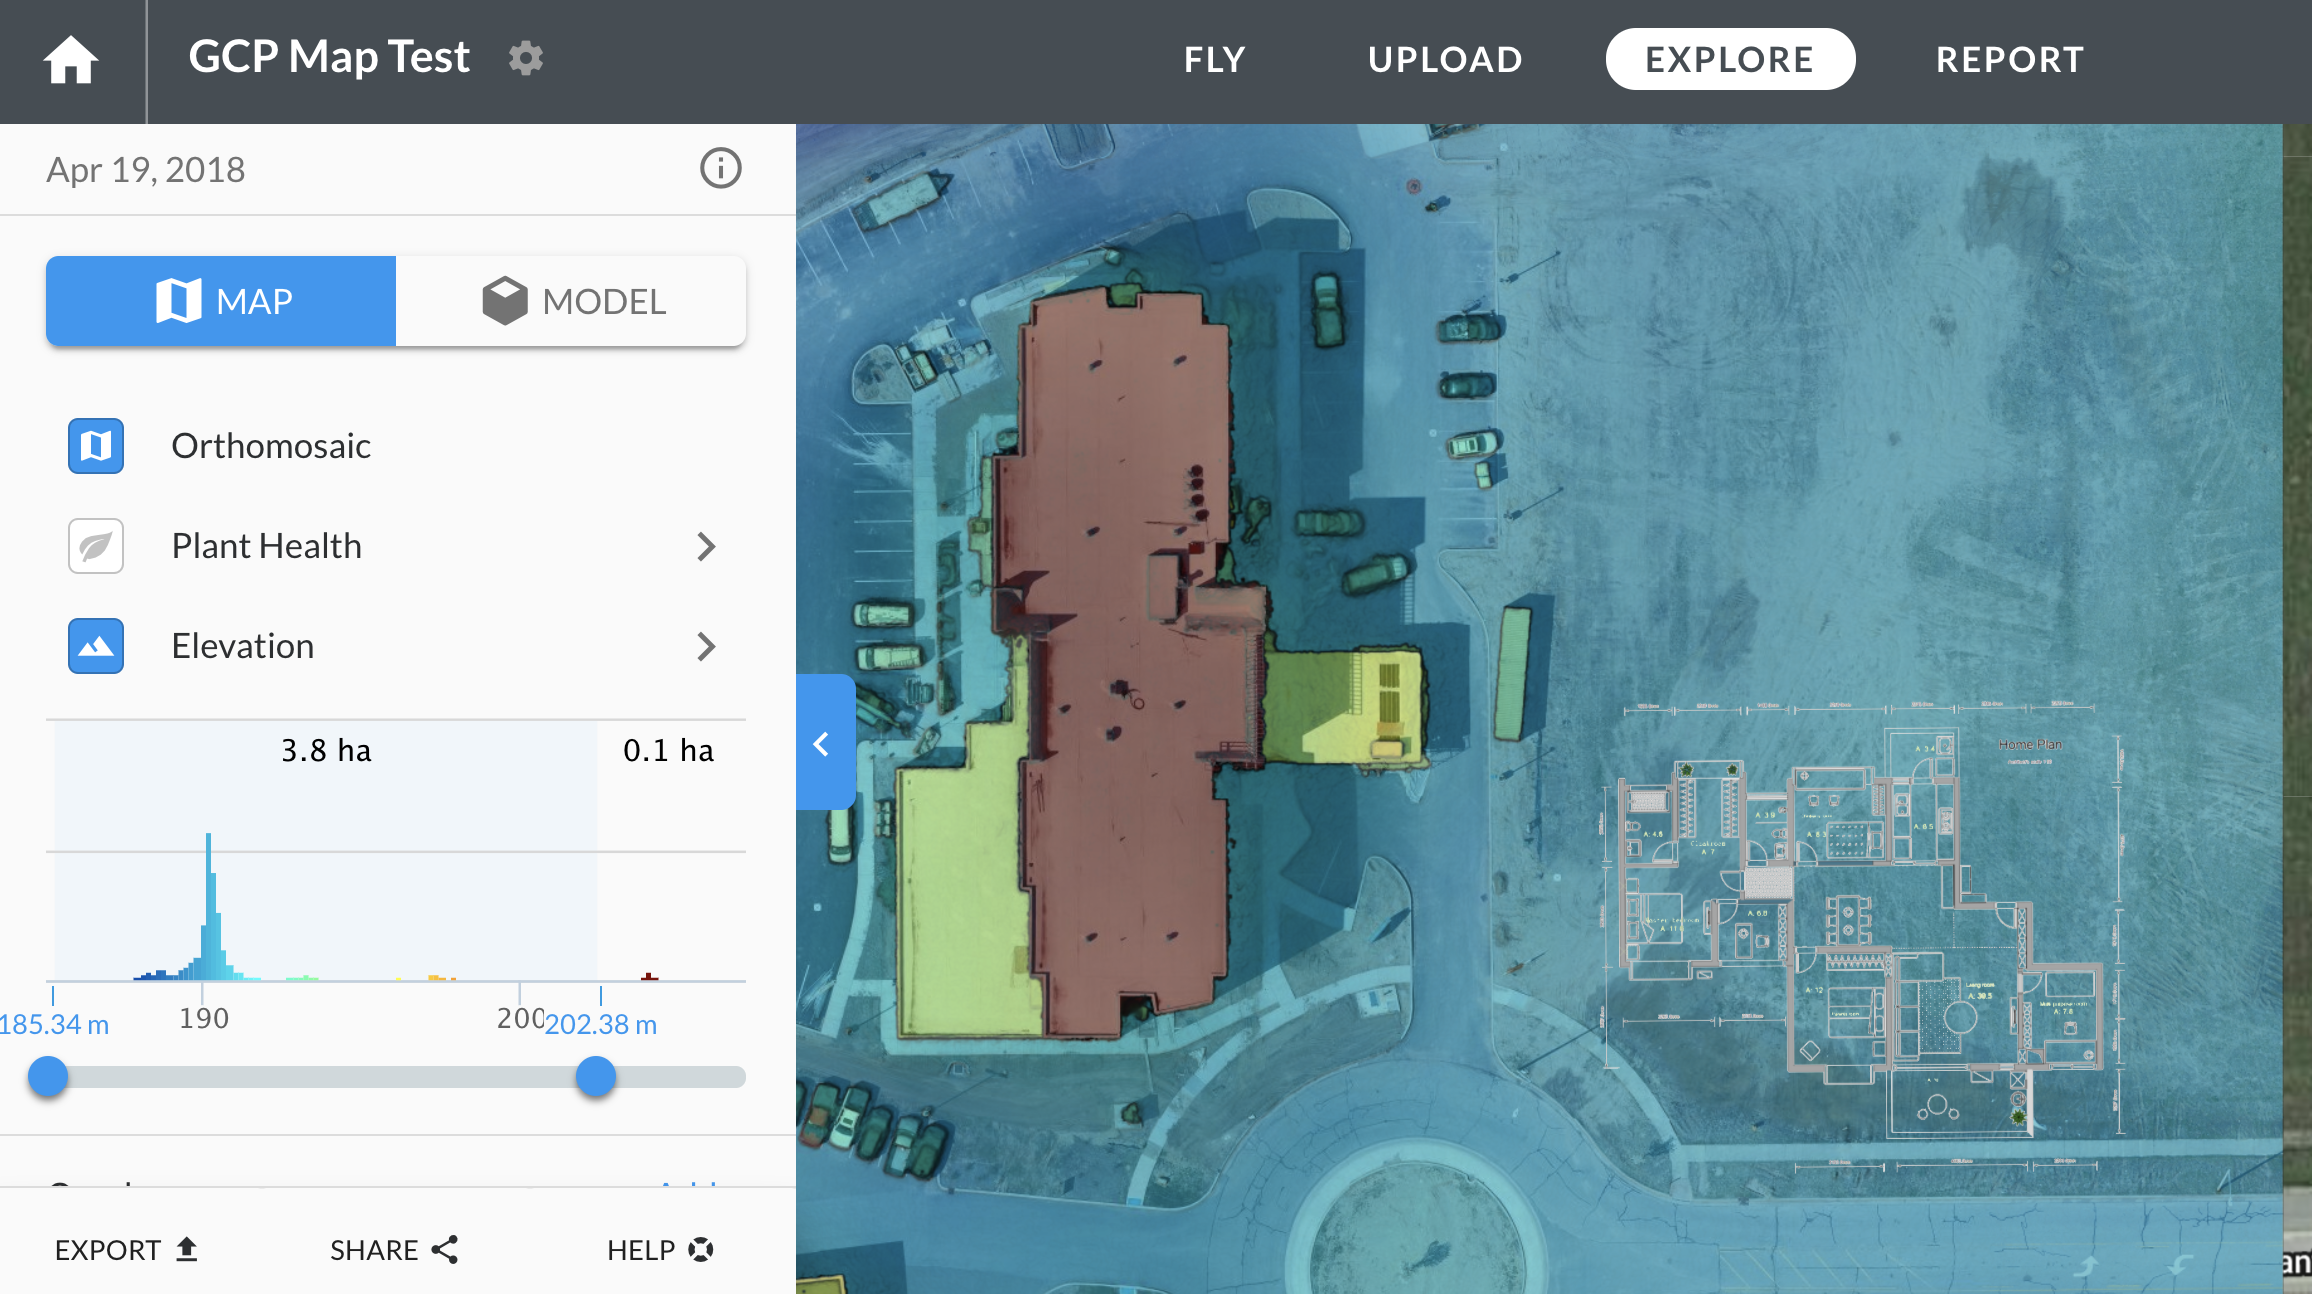
Task: Collapse the sidebar with blue arrow
Action: coord(823,743)
